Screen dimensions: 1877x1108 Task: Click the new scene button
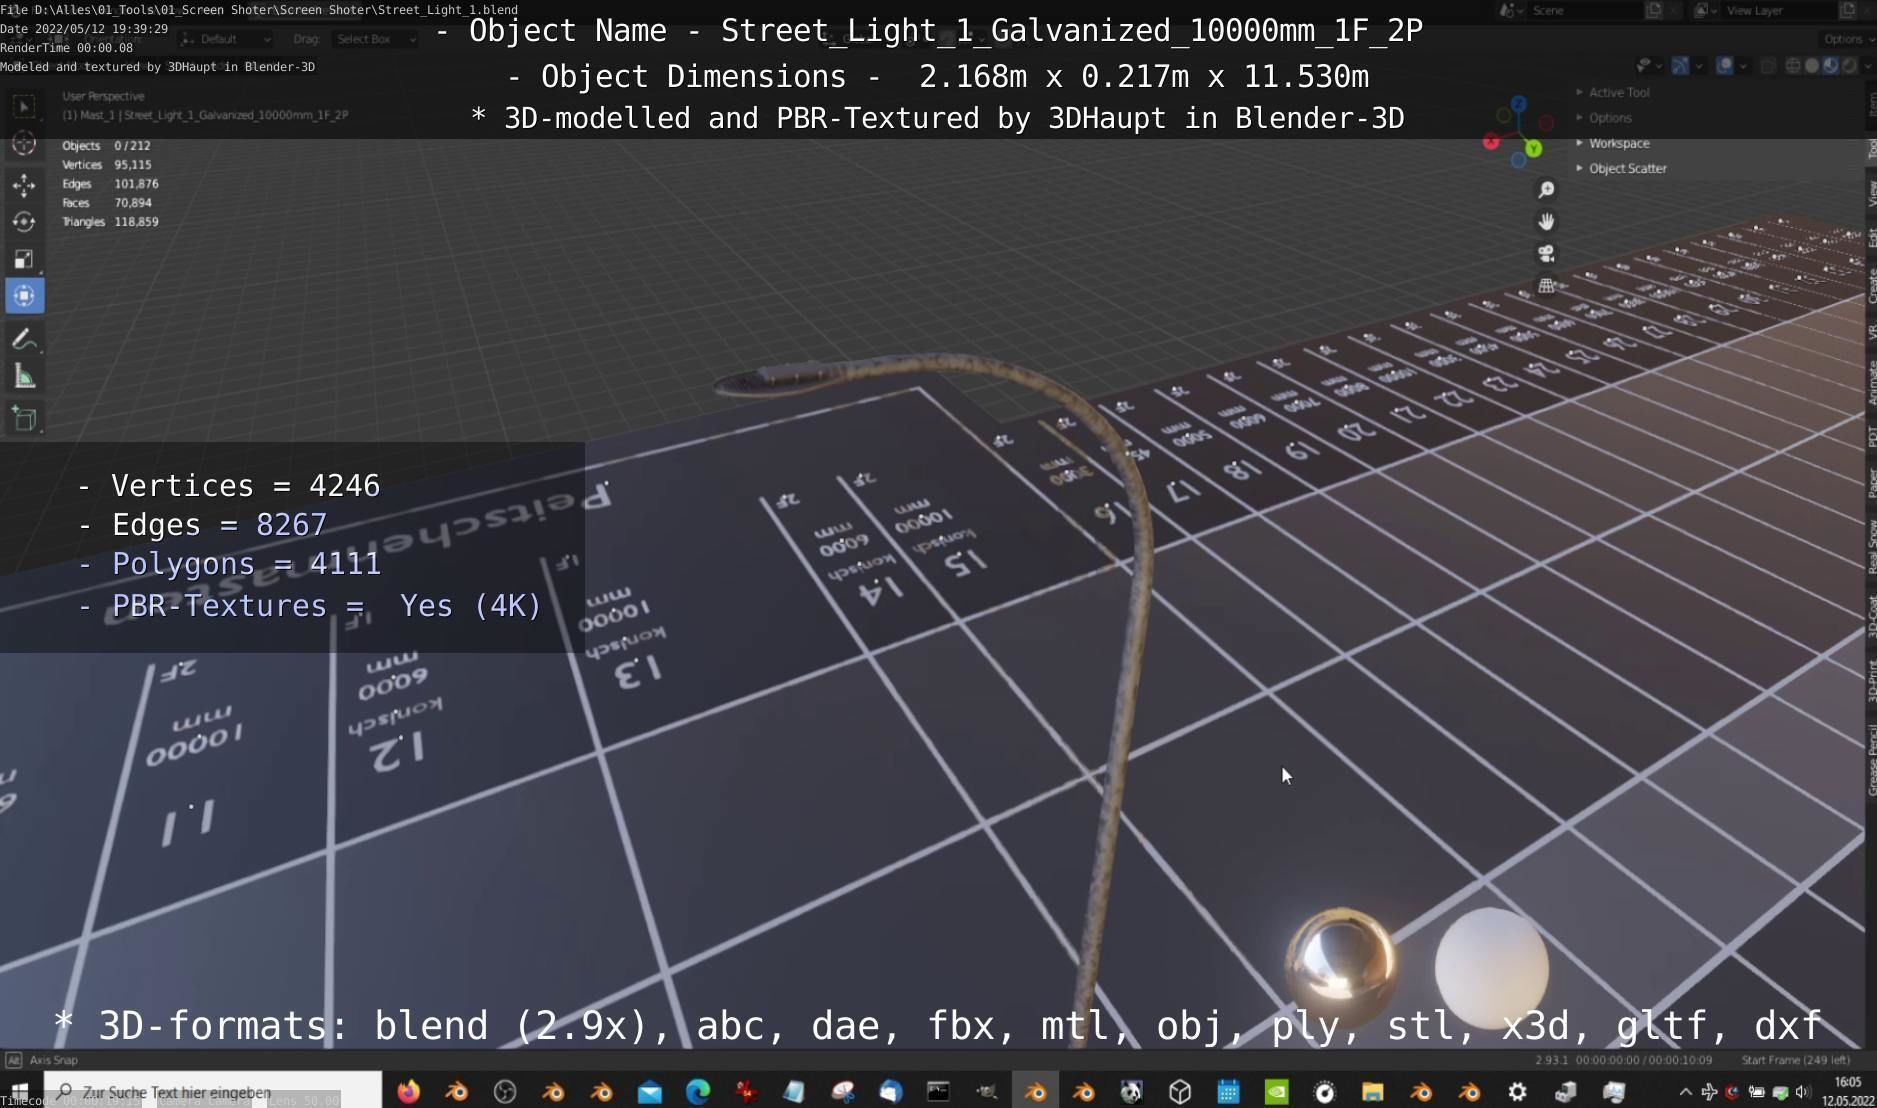tap(1654, 10)
